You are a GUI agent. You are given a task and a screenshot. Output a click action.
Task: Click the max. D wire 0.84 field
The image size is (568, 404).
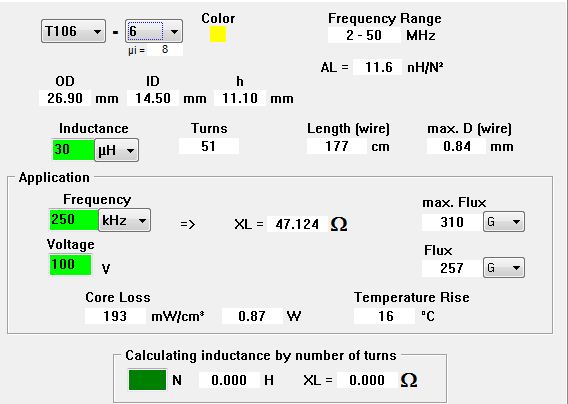(456, 146)
